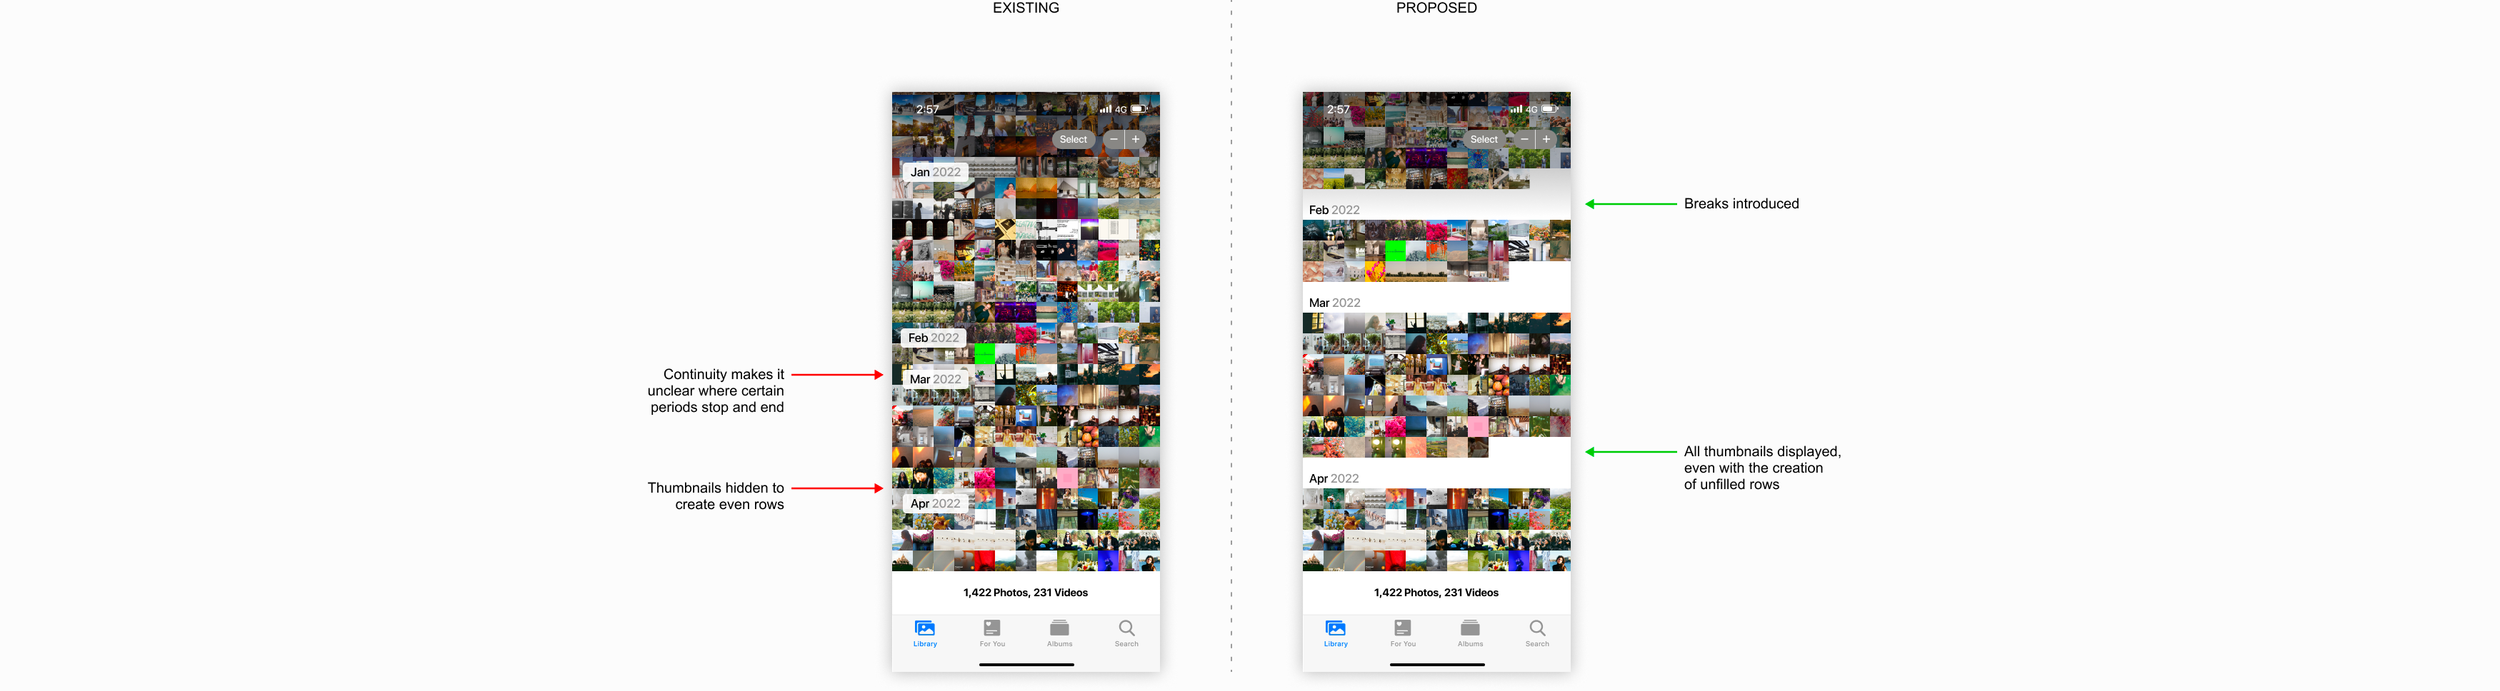Image resolution: width=2500 pixels, height=691 pixels.
Task: Click Apr 2022 heading in Proposed mockup
Action: [x=1334, y=479]
